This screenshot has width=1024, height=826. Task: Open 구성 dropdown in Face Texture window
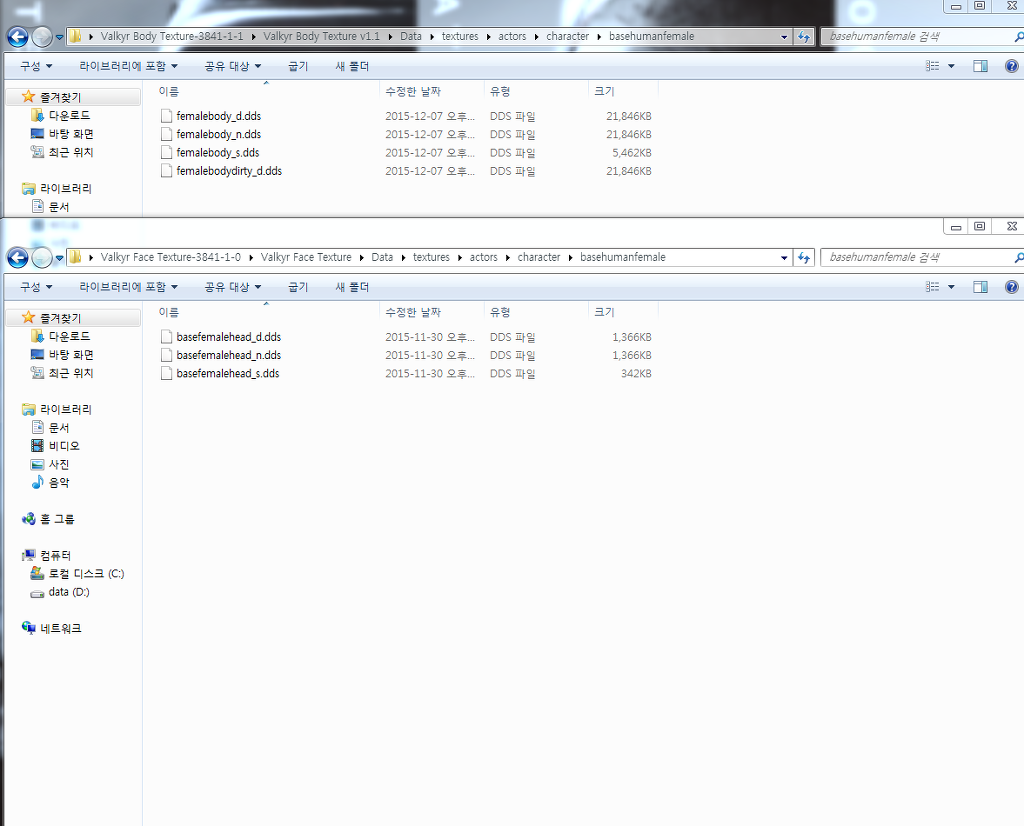pos(36,287)
